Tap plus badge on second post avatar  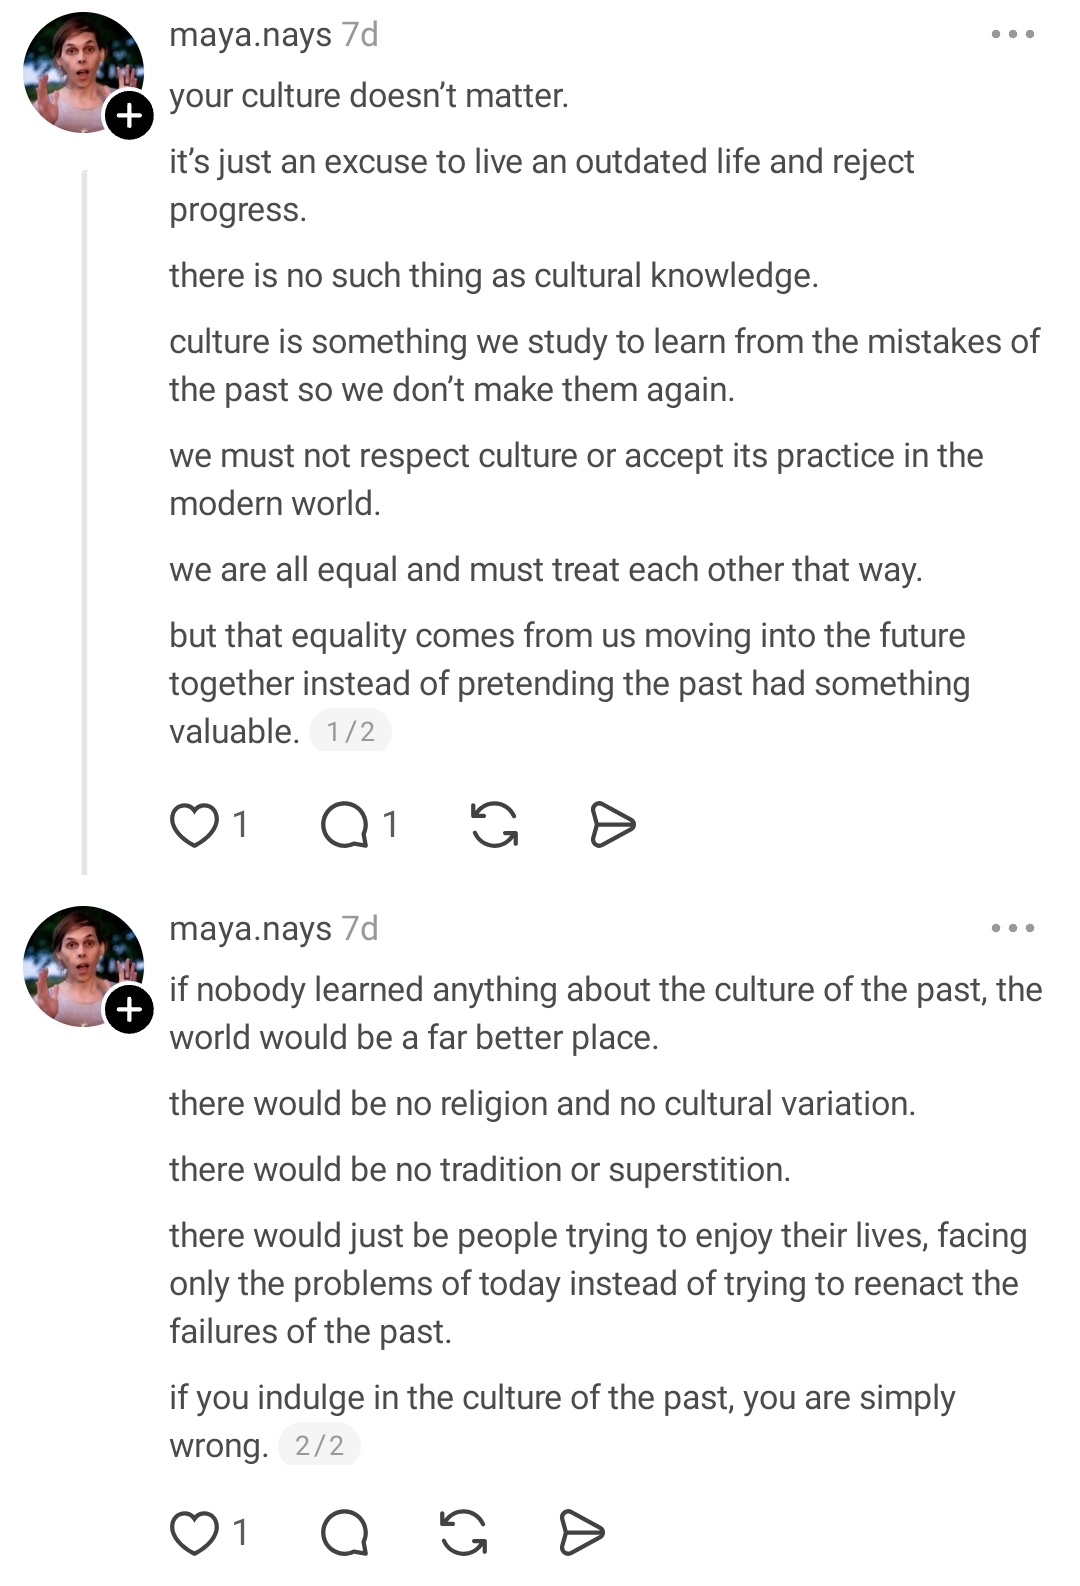pyautogui.click(x=129, y=1010)
